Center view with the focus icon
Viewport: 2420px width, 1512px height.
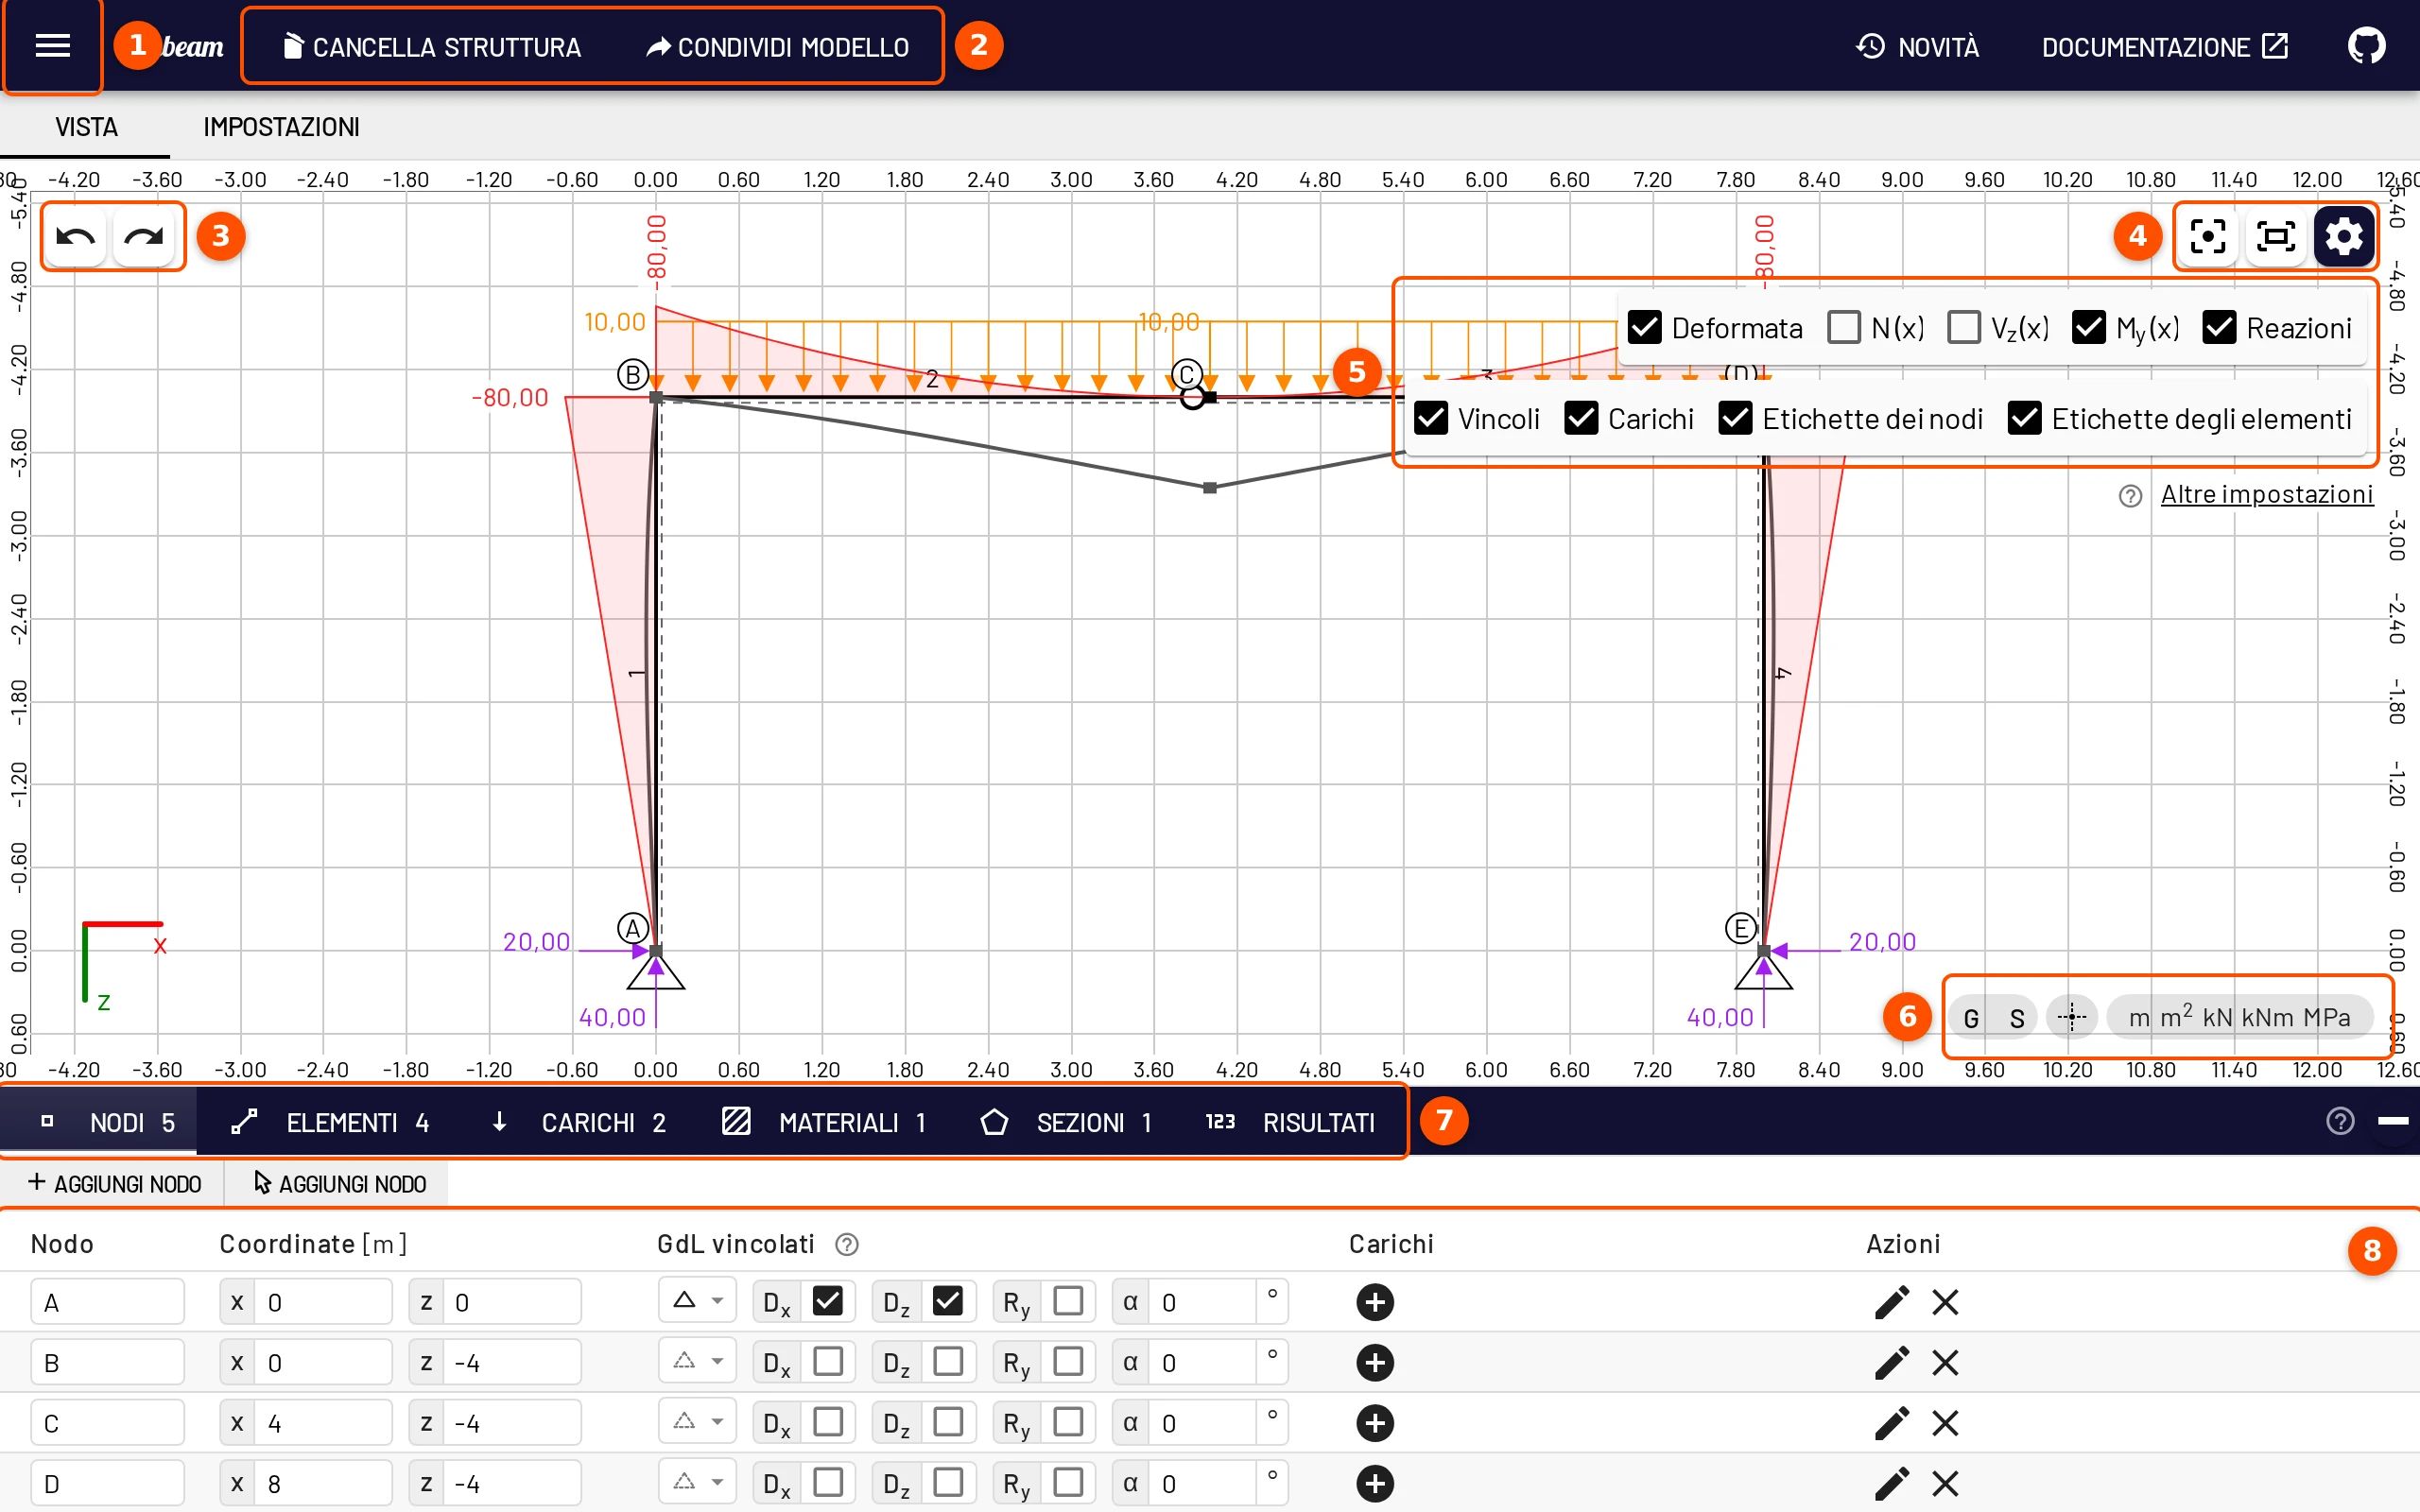(x=2207, y=237)
